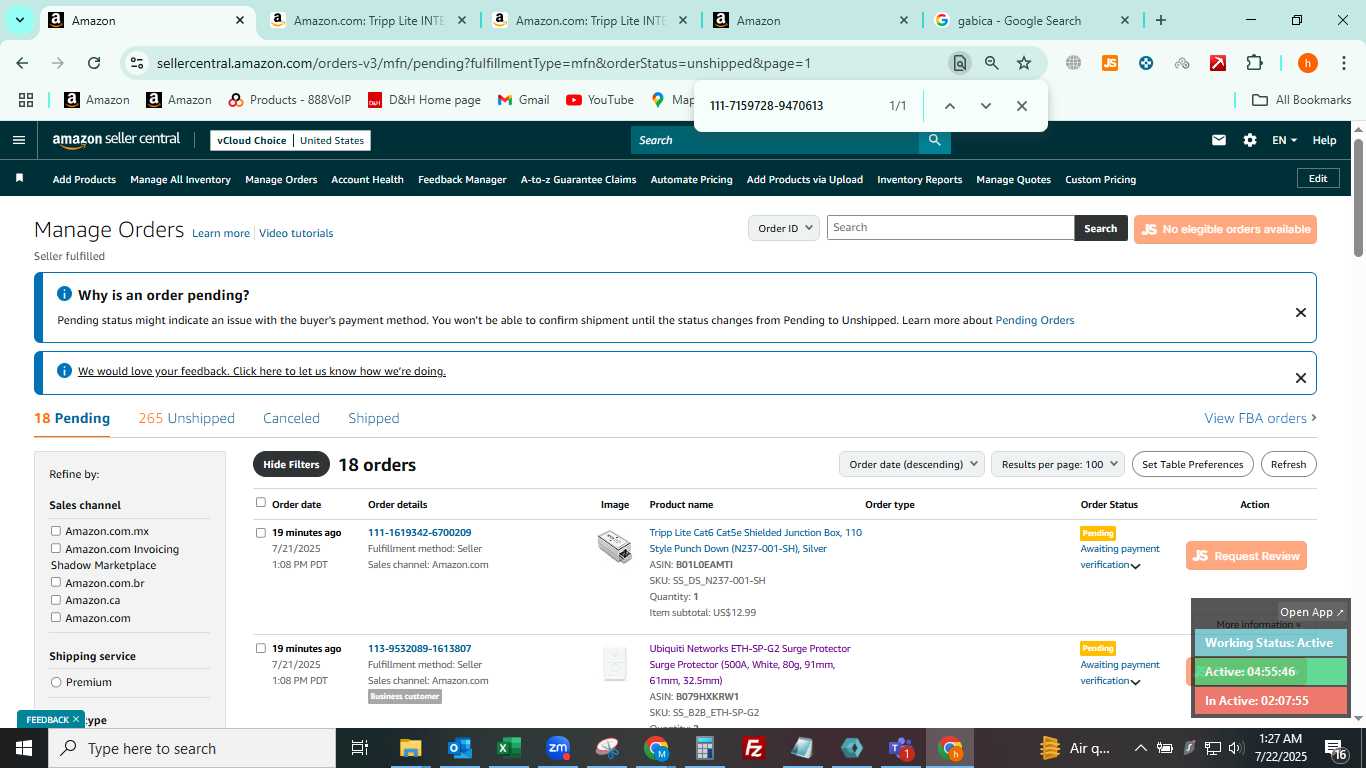Switch to the Canceled orders tab
1366x768 pixels.
[x=291, y=418]
